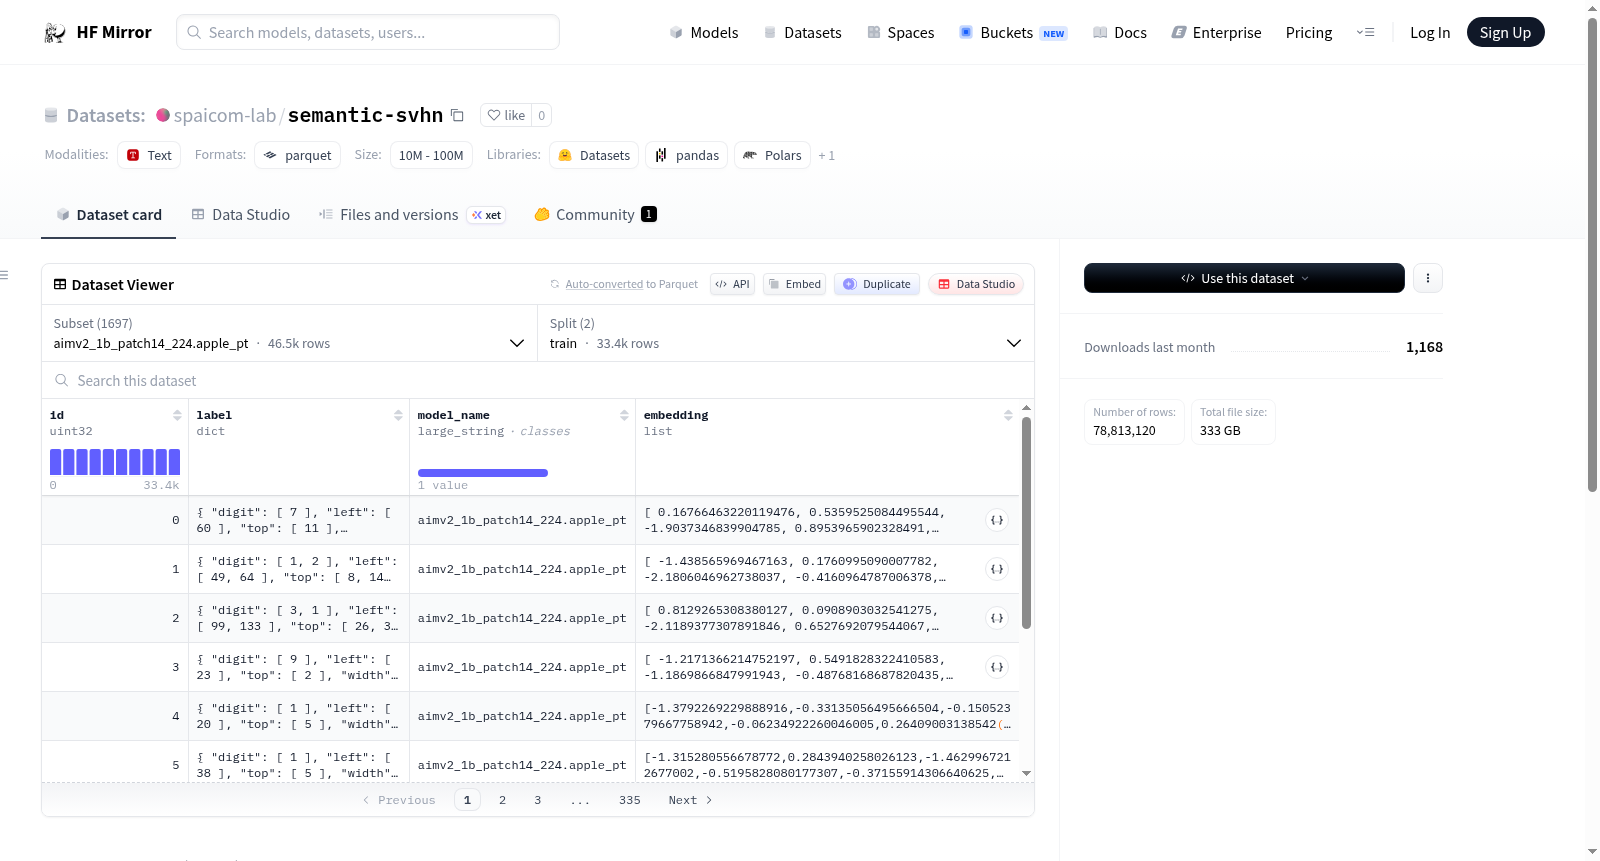Sort by the model_name column
Image resolution: width=1600 pixels, height=861 pixels.
tap(624, 415)
